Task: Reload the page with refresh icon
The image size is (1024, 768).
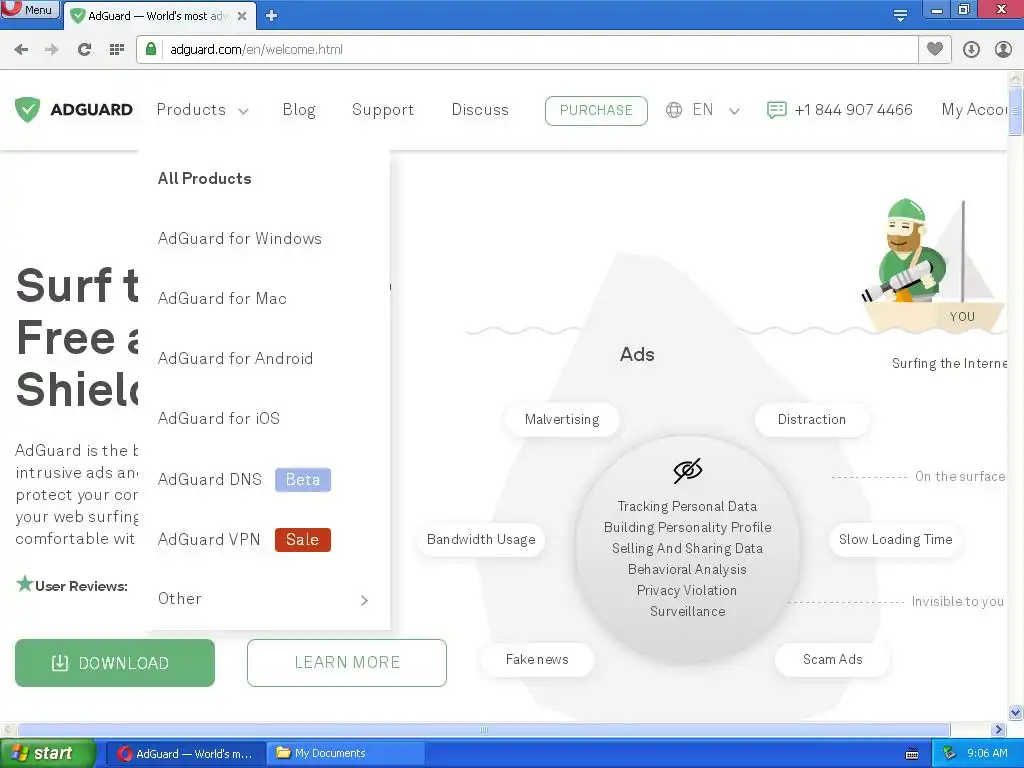Action: [x=84, y=50]
